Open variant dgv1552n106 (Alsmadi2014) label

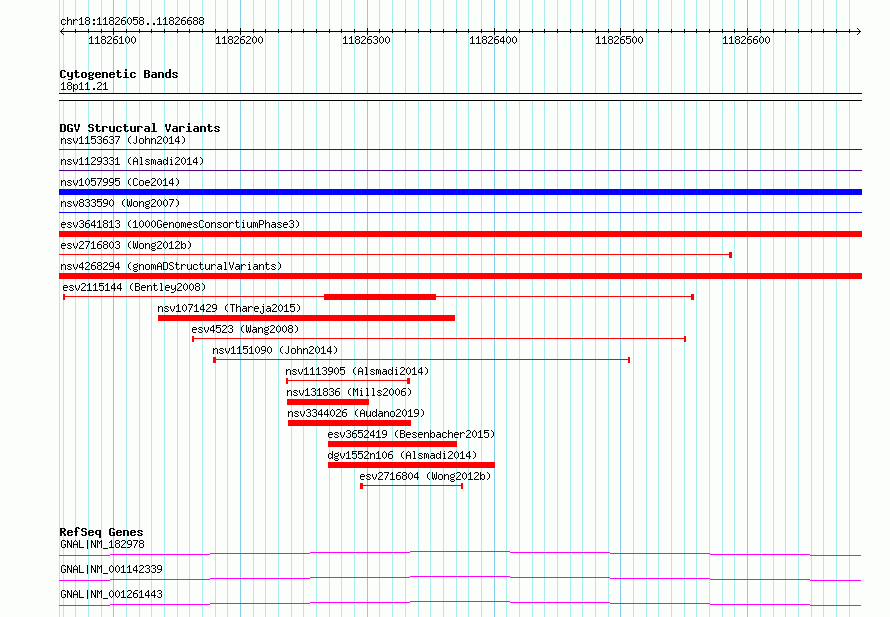402,455
